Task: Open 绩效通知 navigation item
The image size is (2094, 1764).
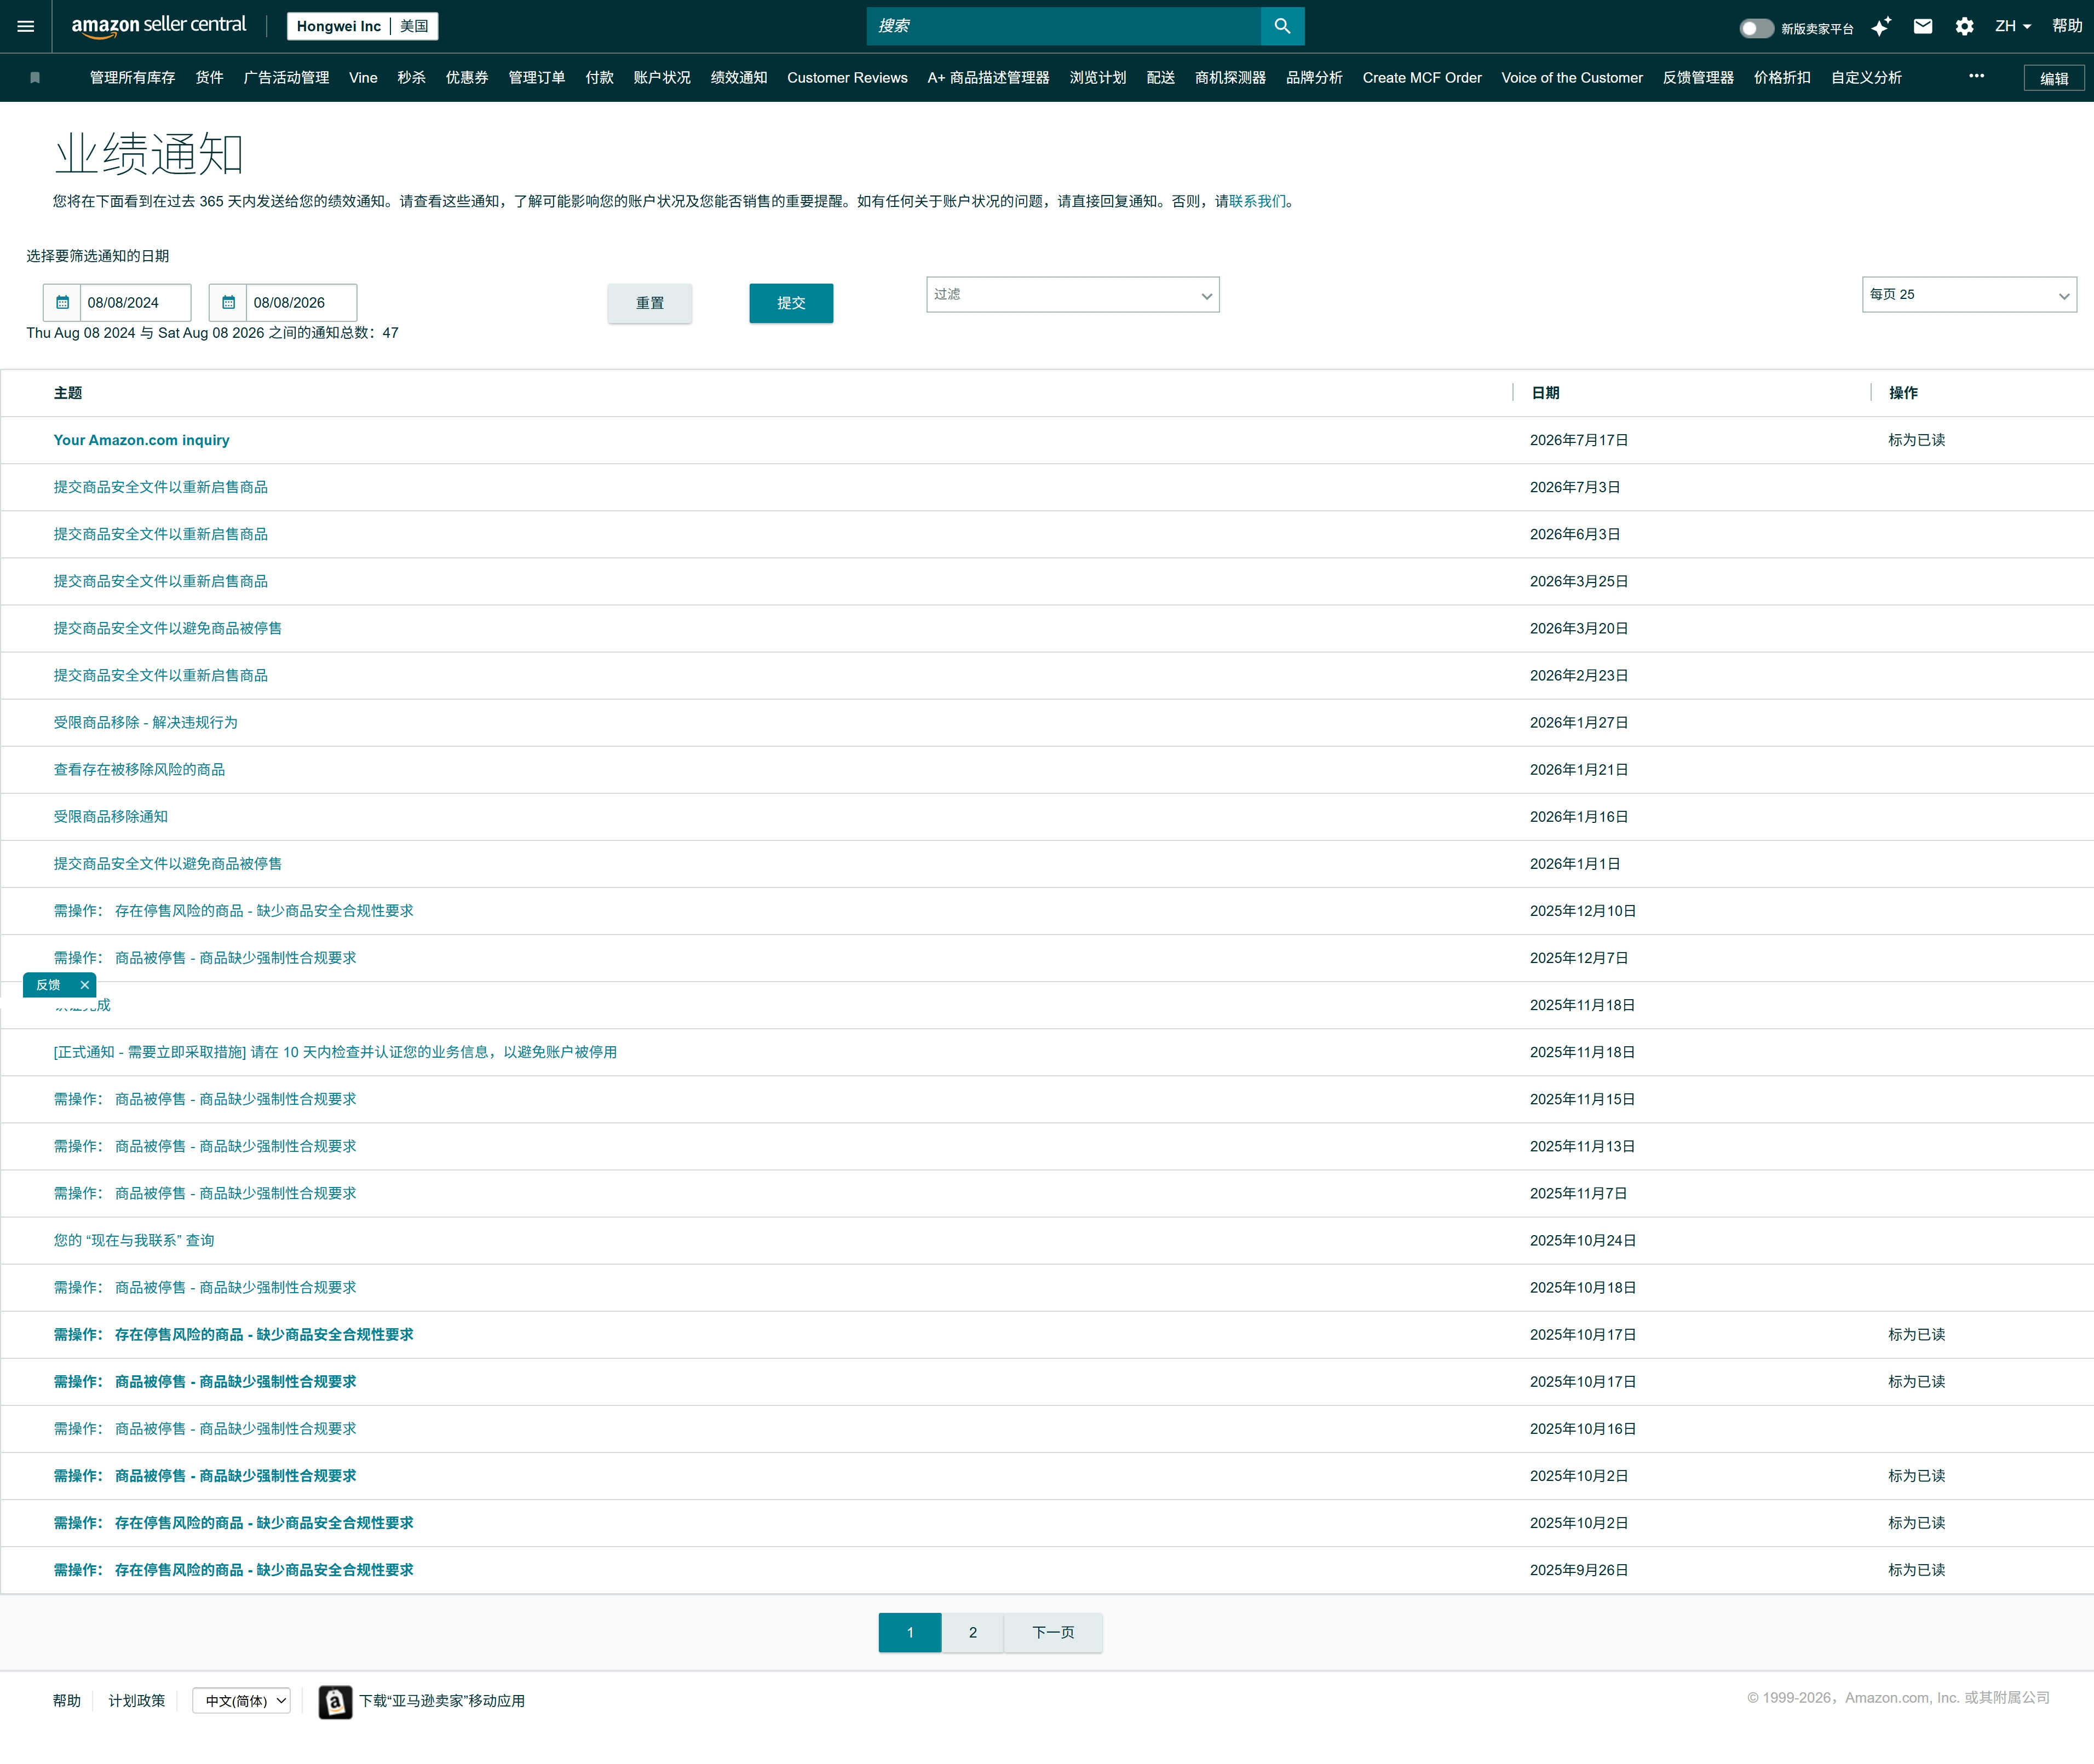Action: [739, 78]
